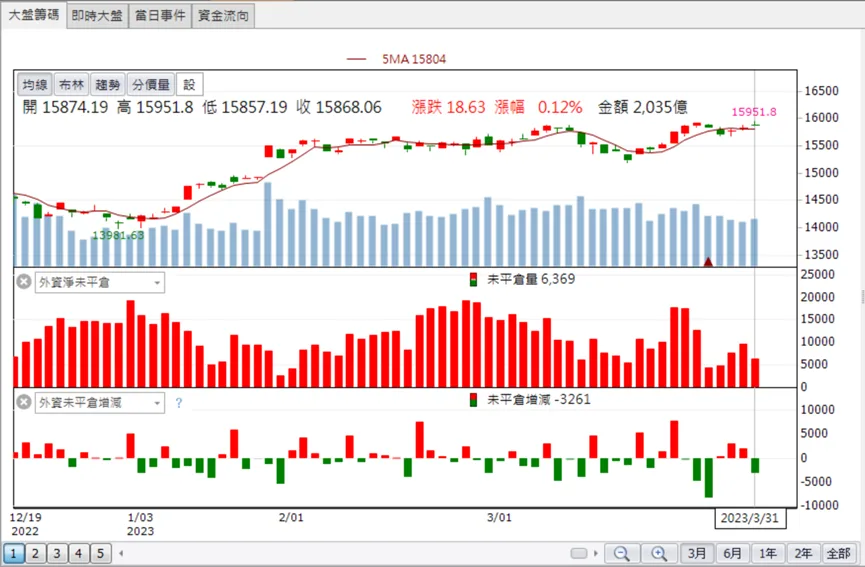Click the small arrow next to scroll thumb
This screenshot has height=567, width=865.
(x=595, y=553)
